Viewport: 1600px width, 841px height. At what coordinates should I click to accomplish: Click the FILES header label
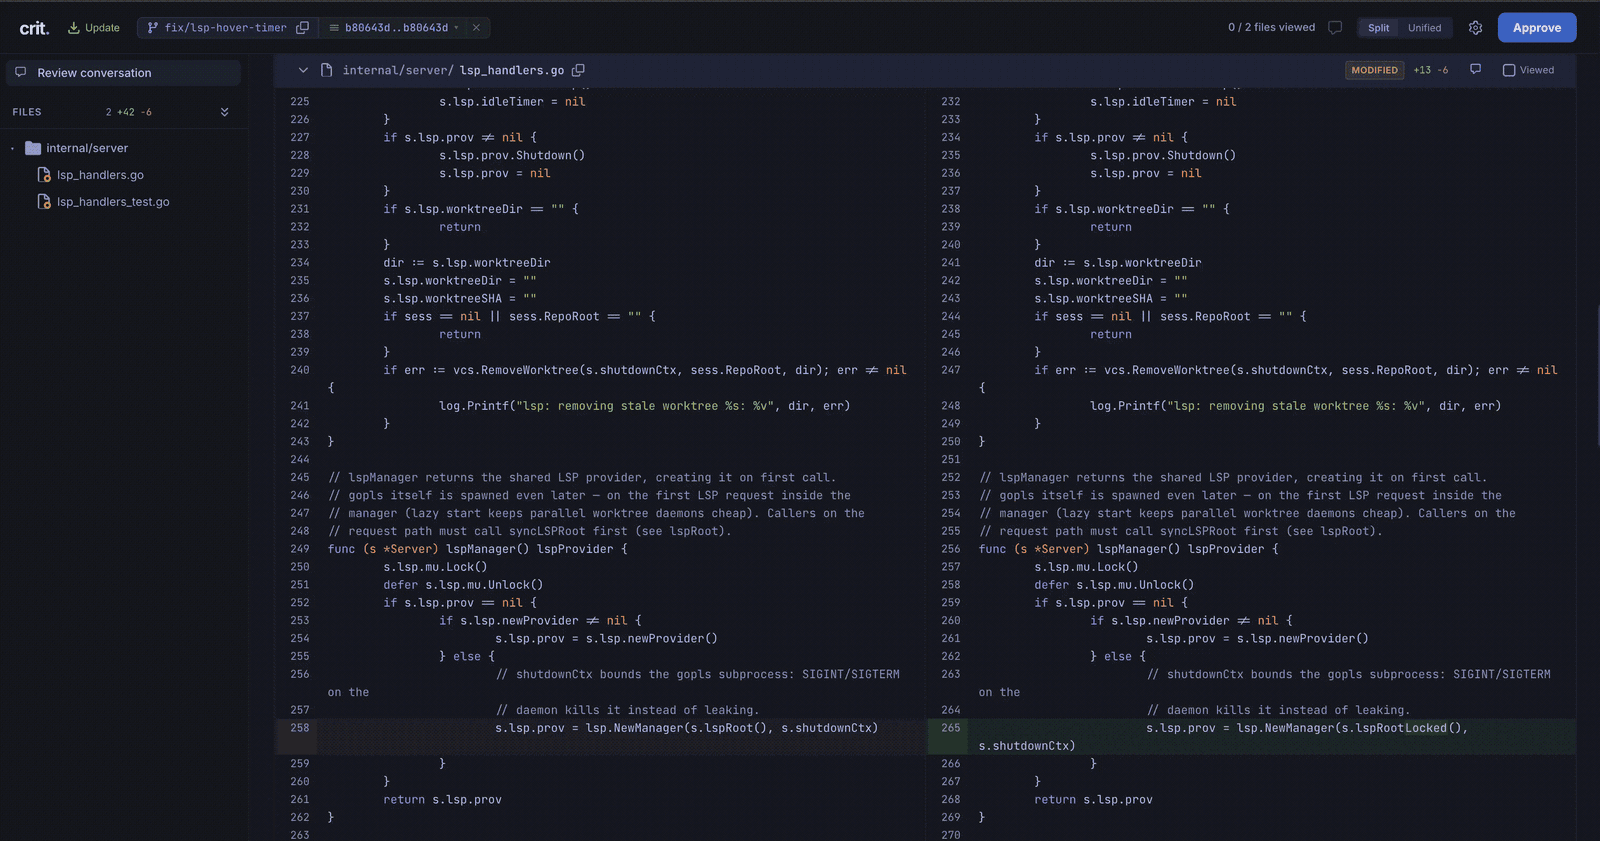(x=27, y=112)
